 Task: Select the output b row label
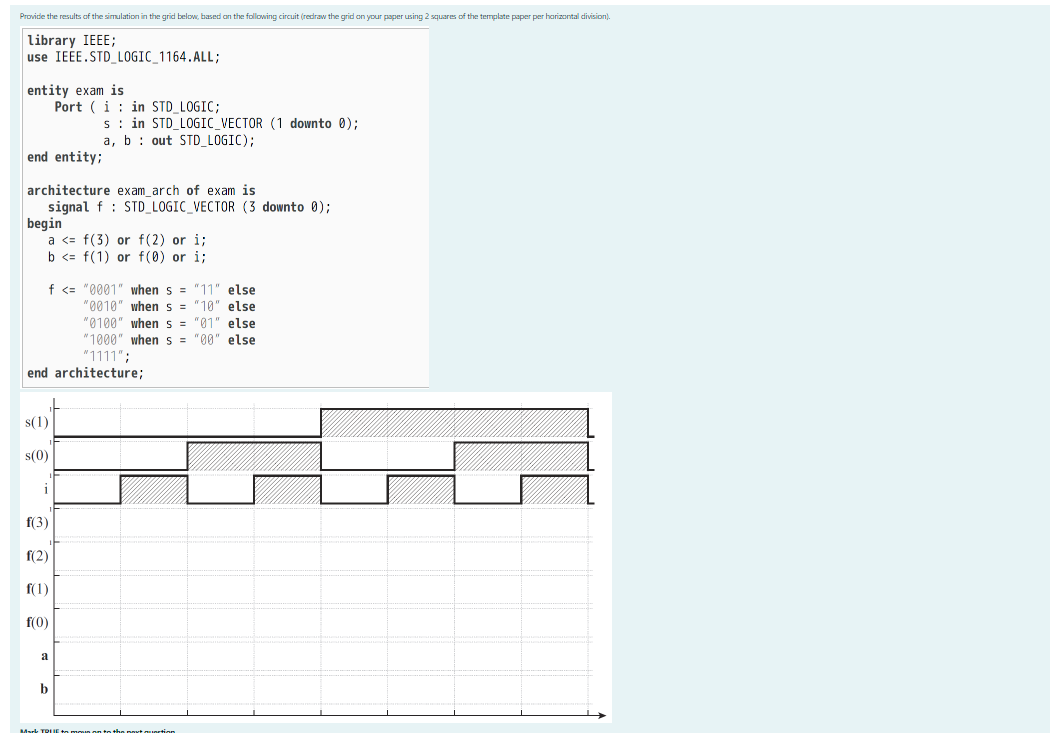click(x=44, y=689)
